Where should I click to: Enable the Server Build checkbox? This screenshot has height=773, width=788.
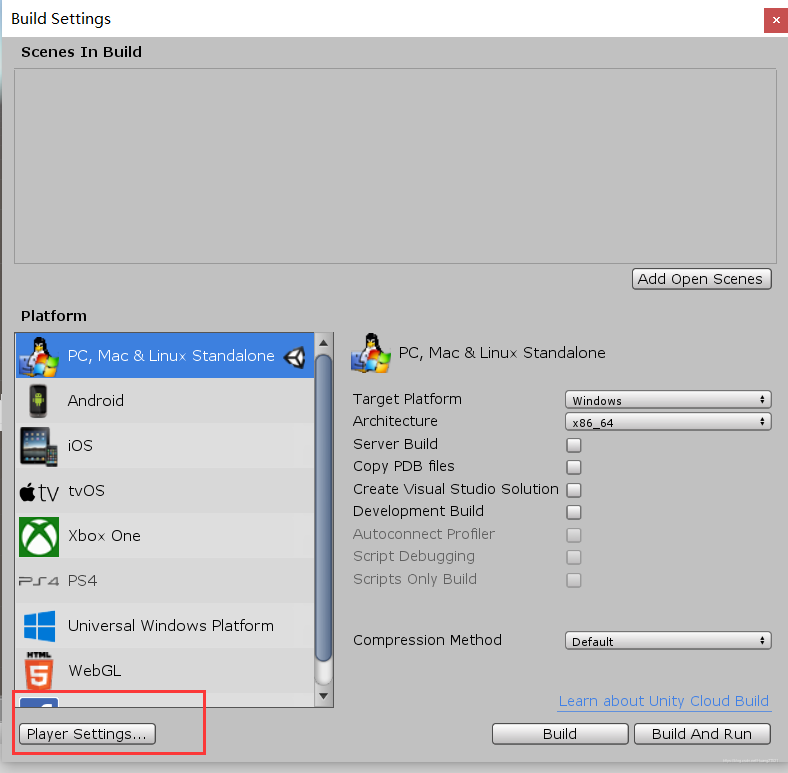573,445
